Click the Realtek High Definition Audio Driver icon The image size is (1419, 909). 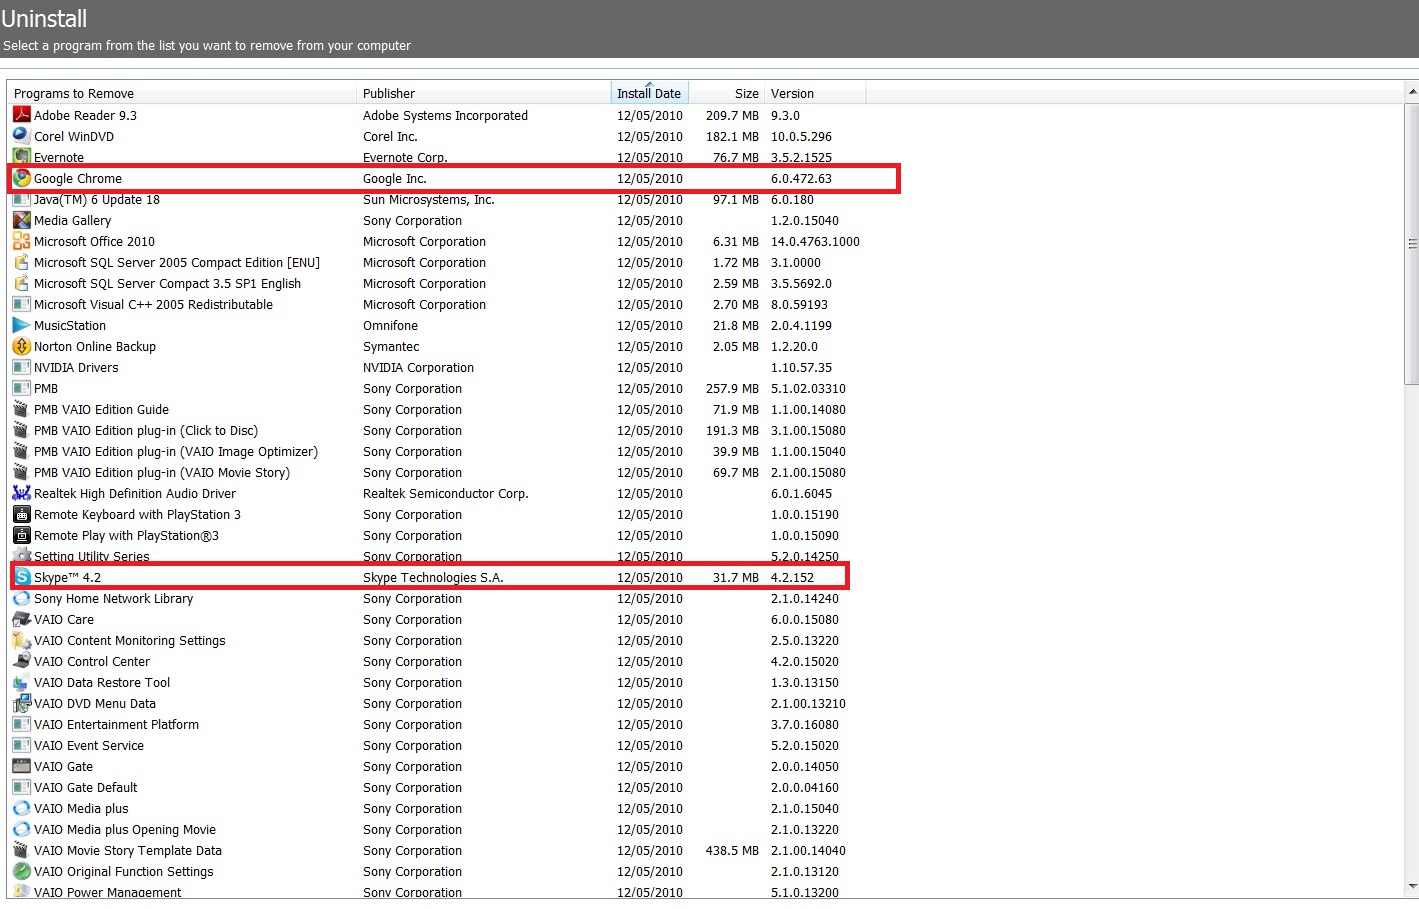(21, 493)
